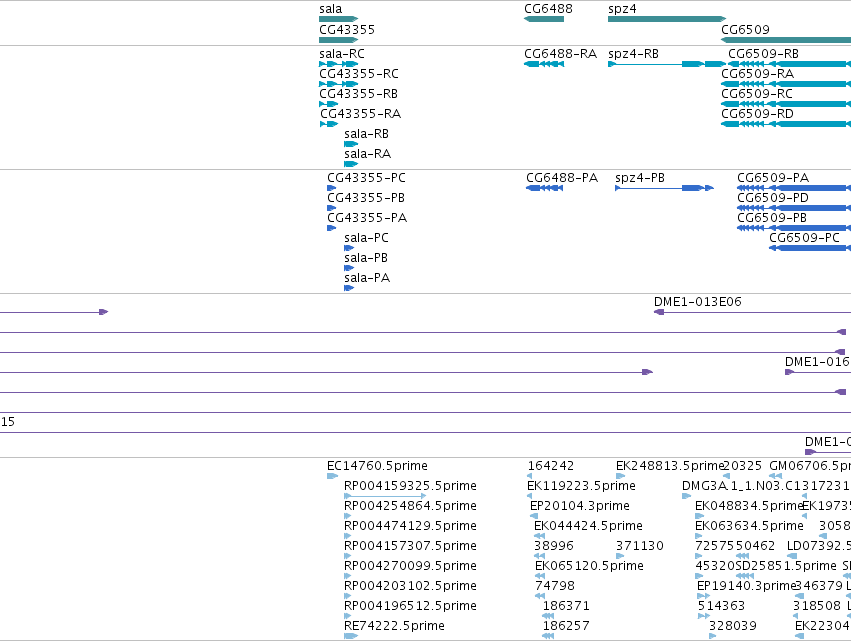
Task: Select the CG6509-PA protein feature
Action: coord(794,188)
